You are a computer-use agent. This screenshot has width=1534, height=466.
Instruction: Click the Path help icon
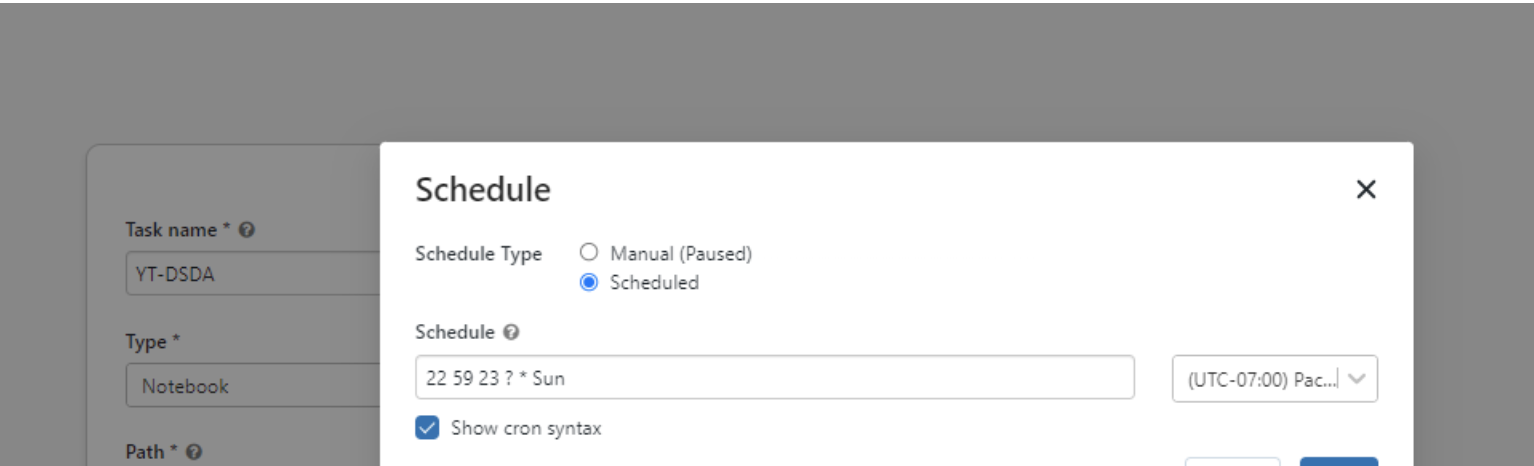(194, 452)
